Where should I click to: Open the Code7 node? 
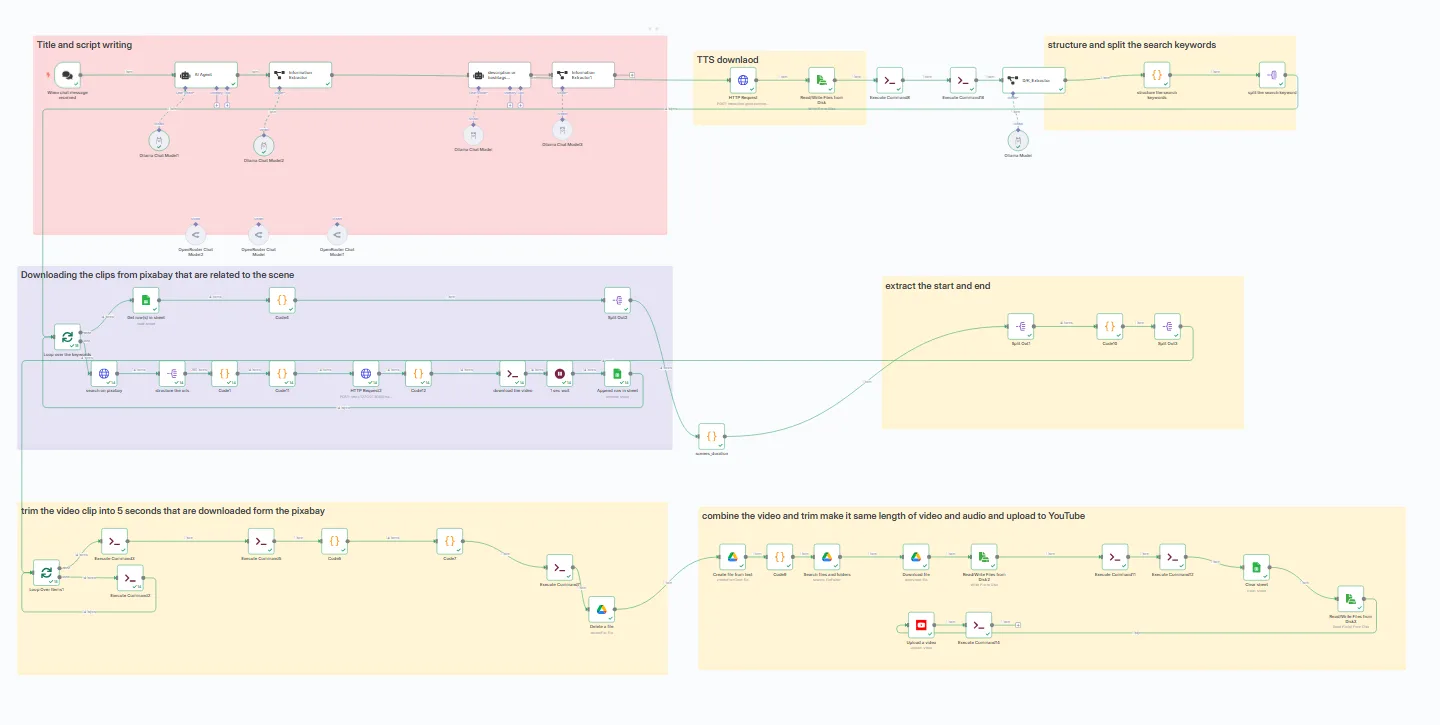point(450,541)
